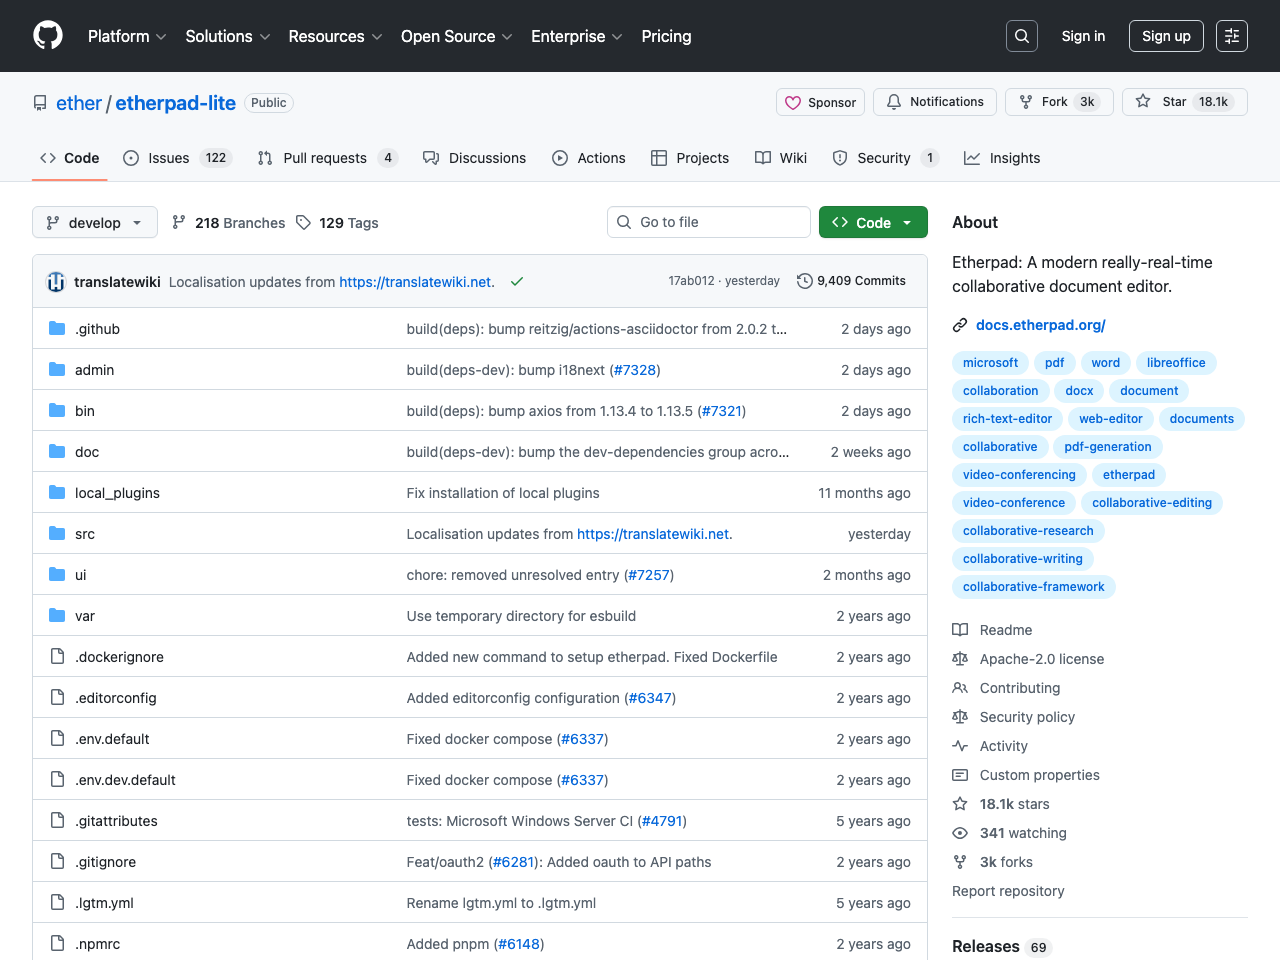Expand the Platform menu in the header
This screenshot has height=960, width=1280.
point(127,36)
